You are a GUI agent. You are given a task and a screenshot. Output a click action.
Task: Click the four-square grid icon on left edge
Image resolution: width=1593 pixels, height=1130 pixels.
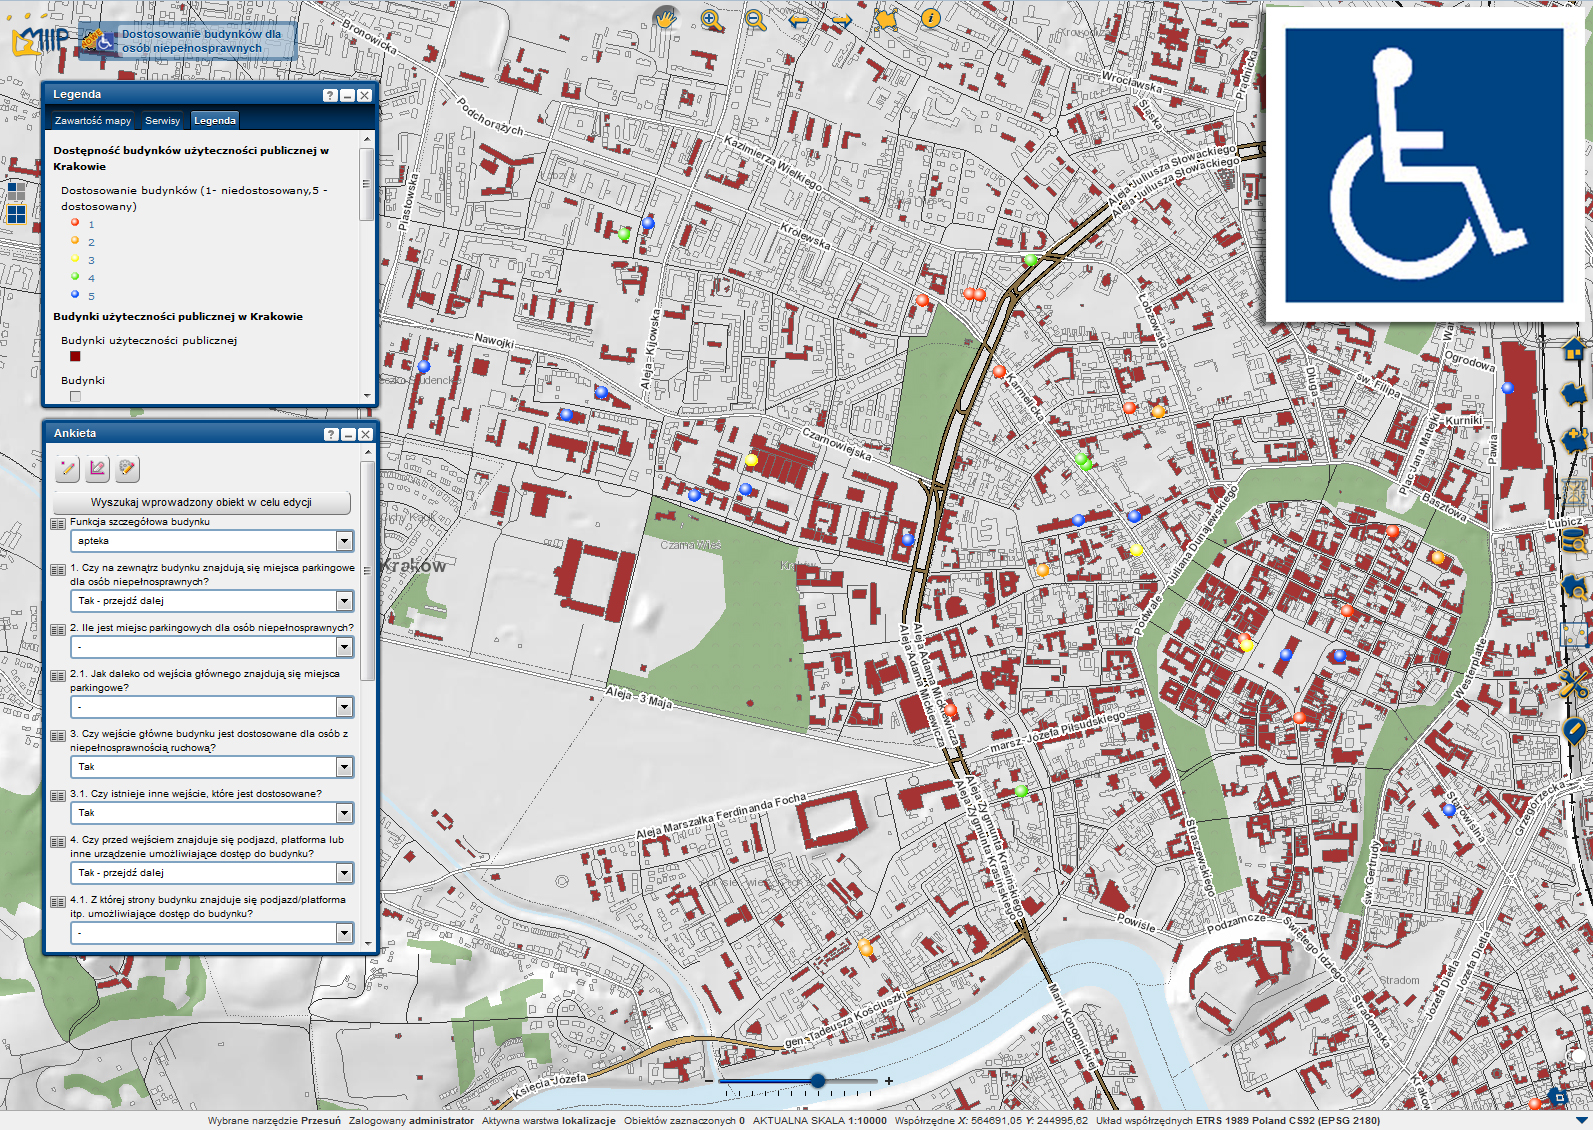click(x=16, y=214)
